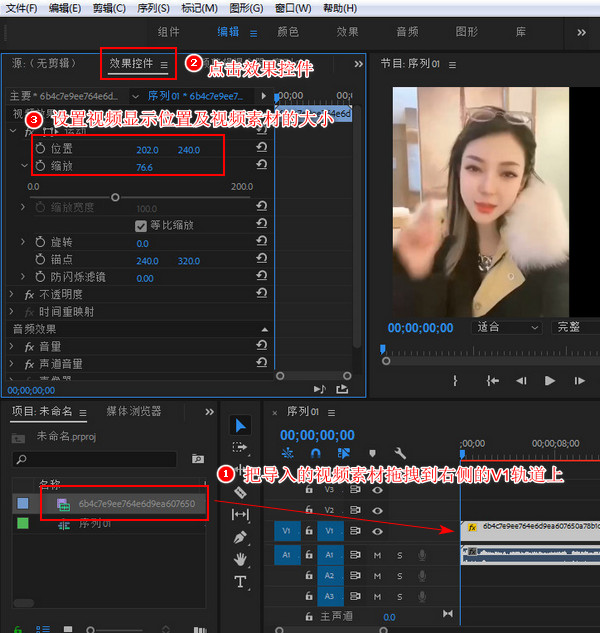600x633 pixels.
Task: Click the 缩放 scale slider handle
Action: pos(115,197)
